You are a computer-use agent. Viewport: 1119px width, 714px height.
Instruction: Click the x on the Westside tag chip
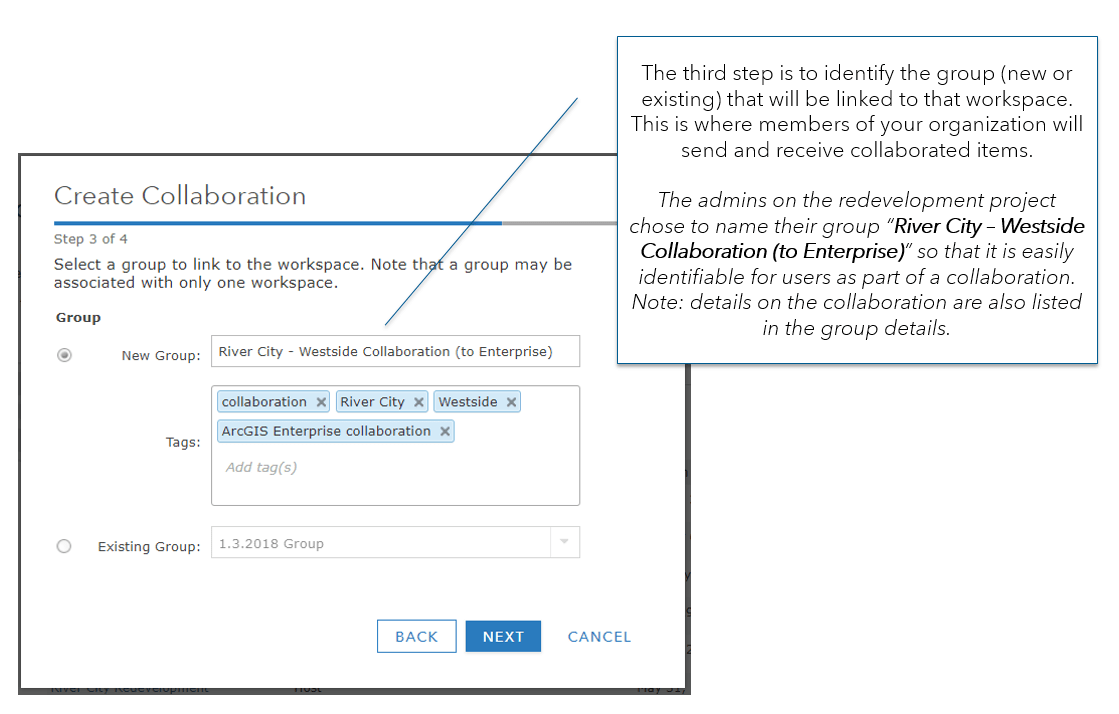tap(511, 401)
